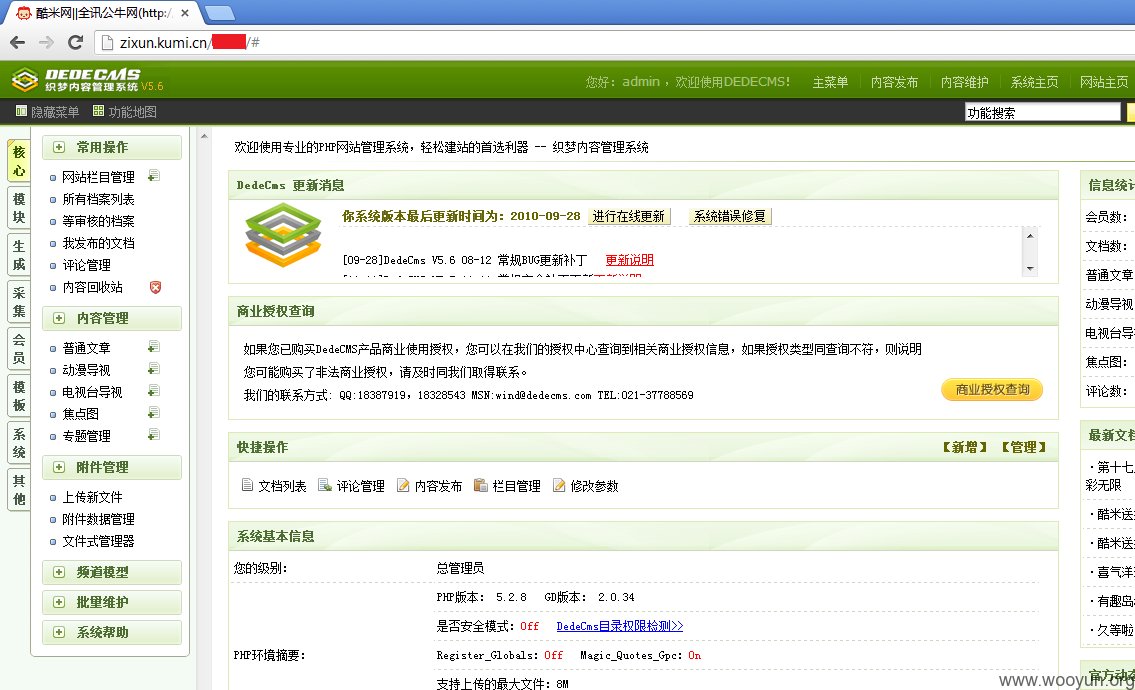Expand the 批量维护 menu section
Viewport: 1135px width, 690px height.
pos(59,602)
